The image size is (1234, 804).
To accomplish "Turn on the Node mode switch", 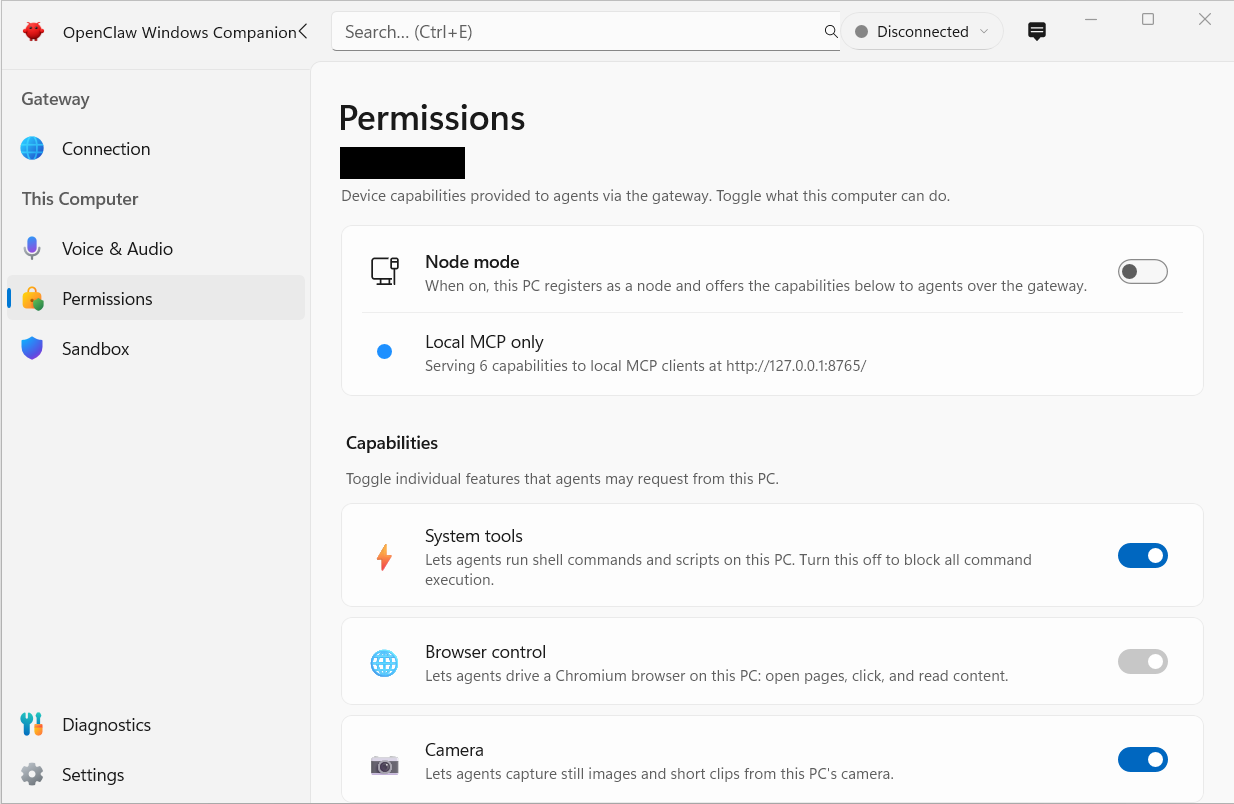I will coord(1143,271).
